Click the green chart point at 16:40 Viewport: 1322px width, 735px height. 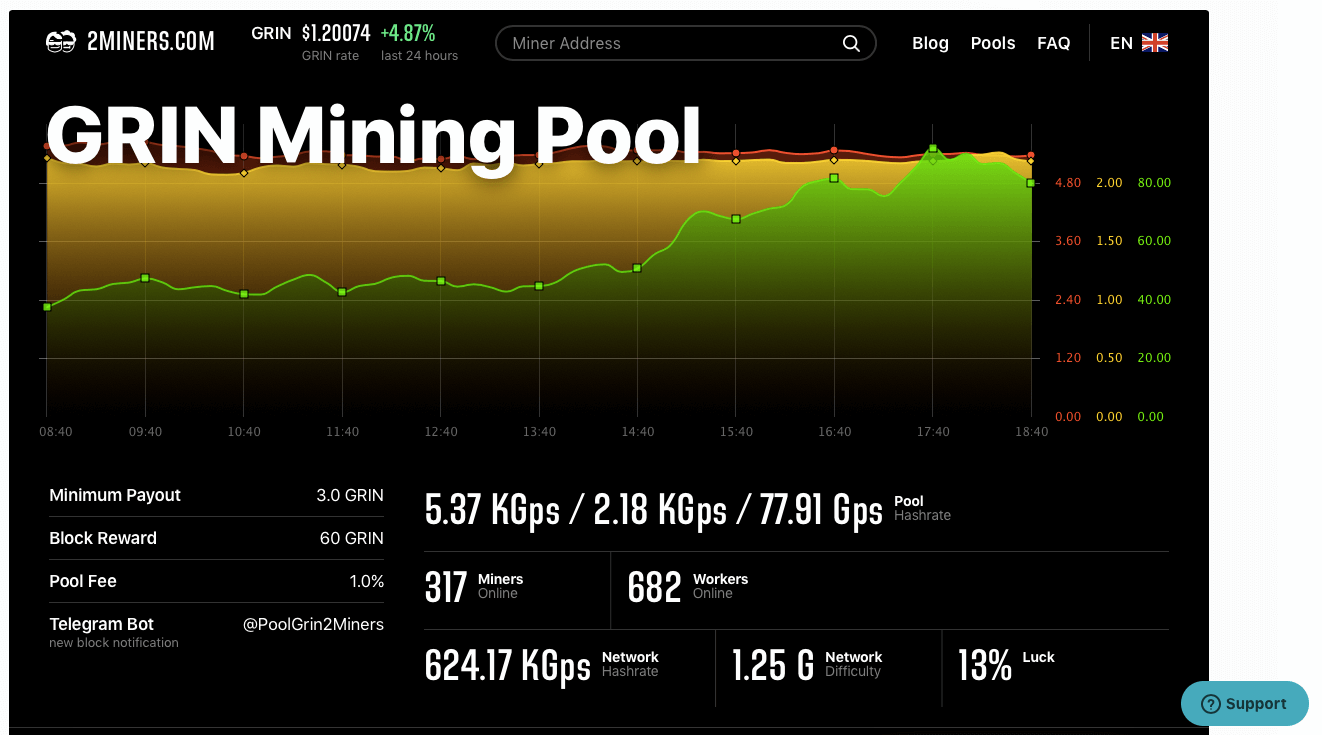(x=834, y=178)
